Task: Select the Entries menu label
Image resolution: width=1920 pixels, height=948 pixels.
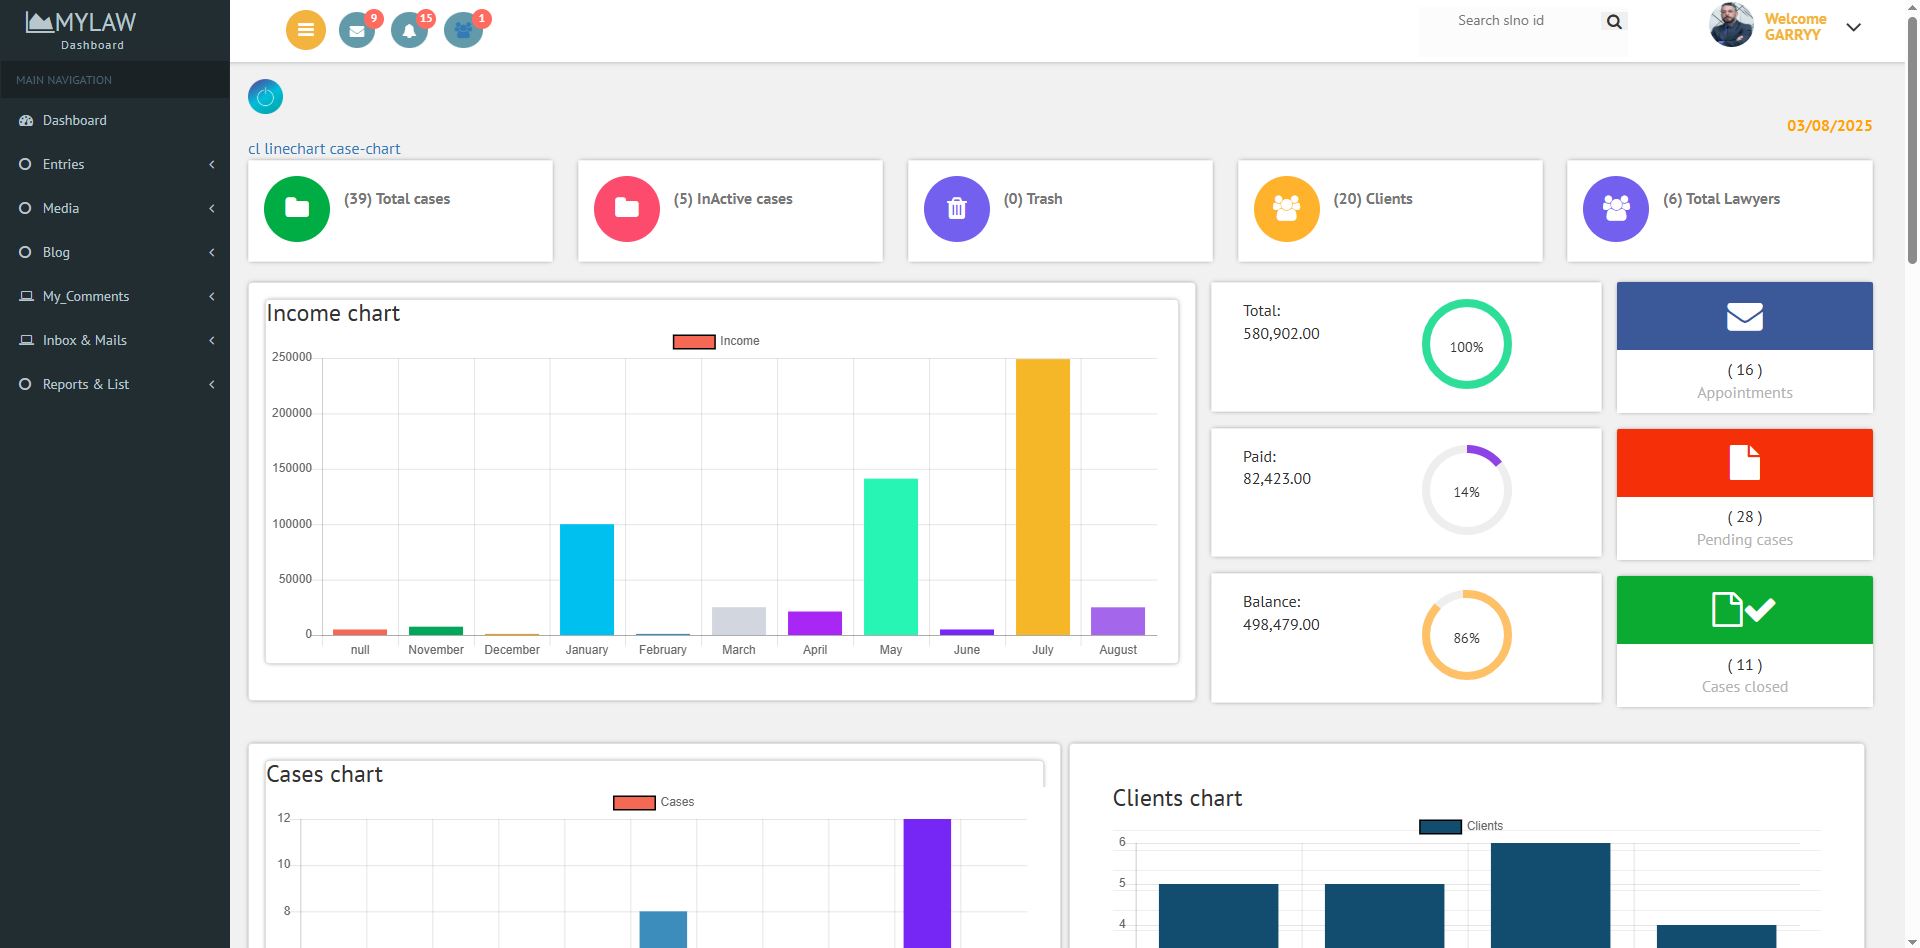Action: [63, 164]
